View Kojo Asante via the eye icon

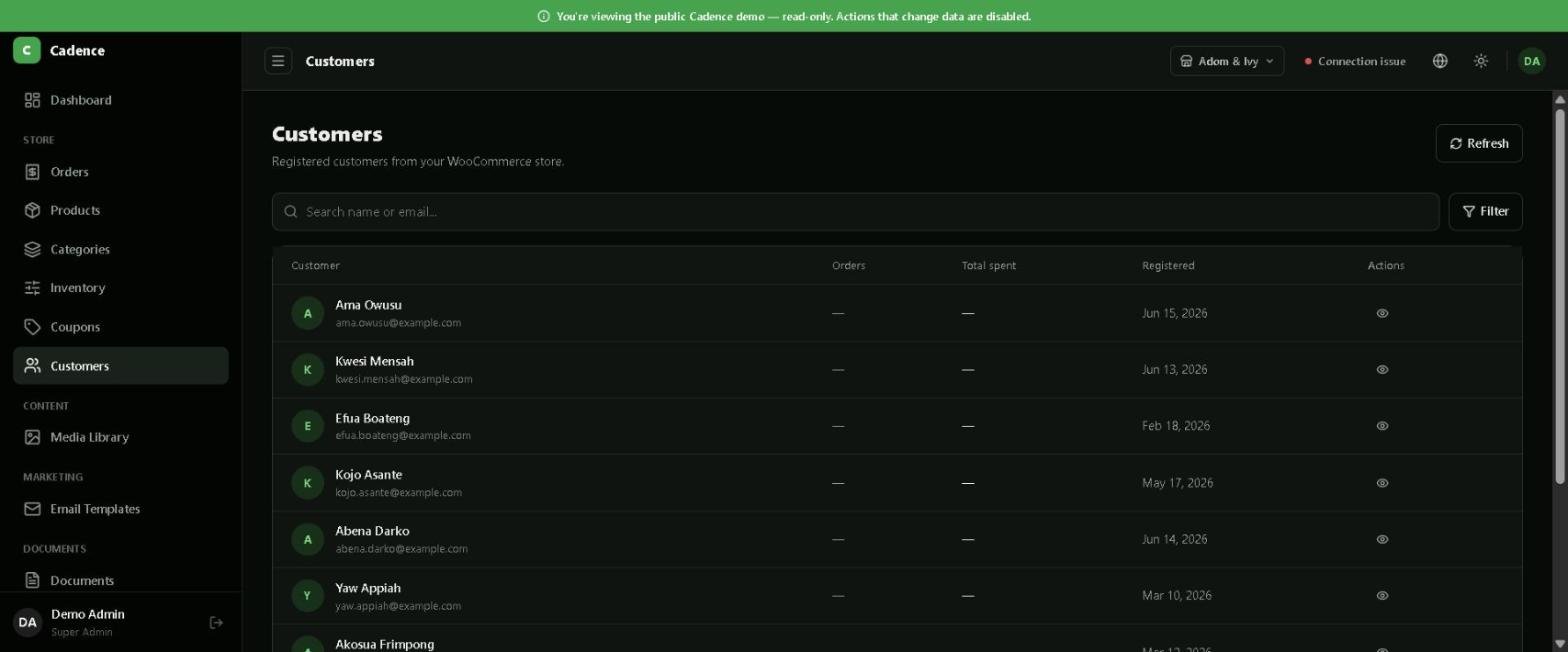[x=1382, y=483]
